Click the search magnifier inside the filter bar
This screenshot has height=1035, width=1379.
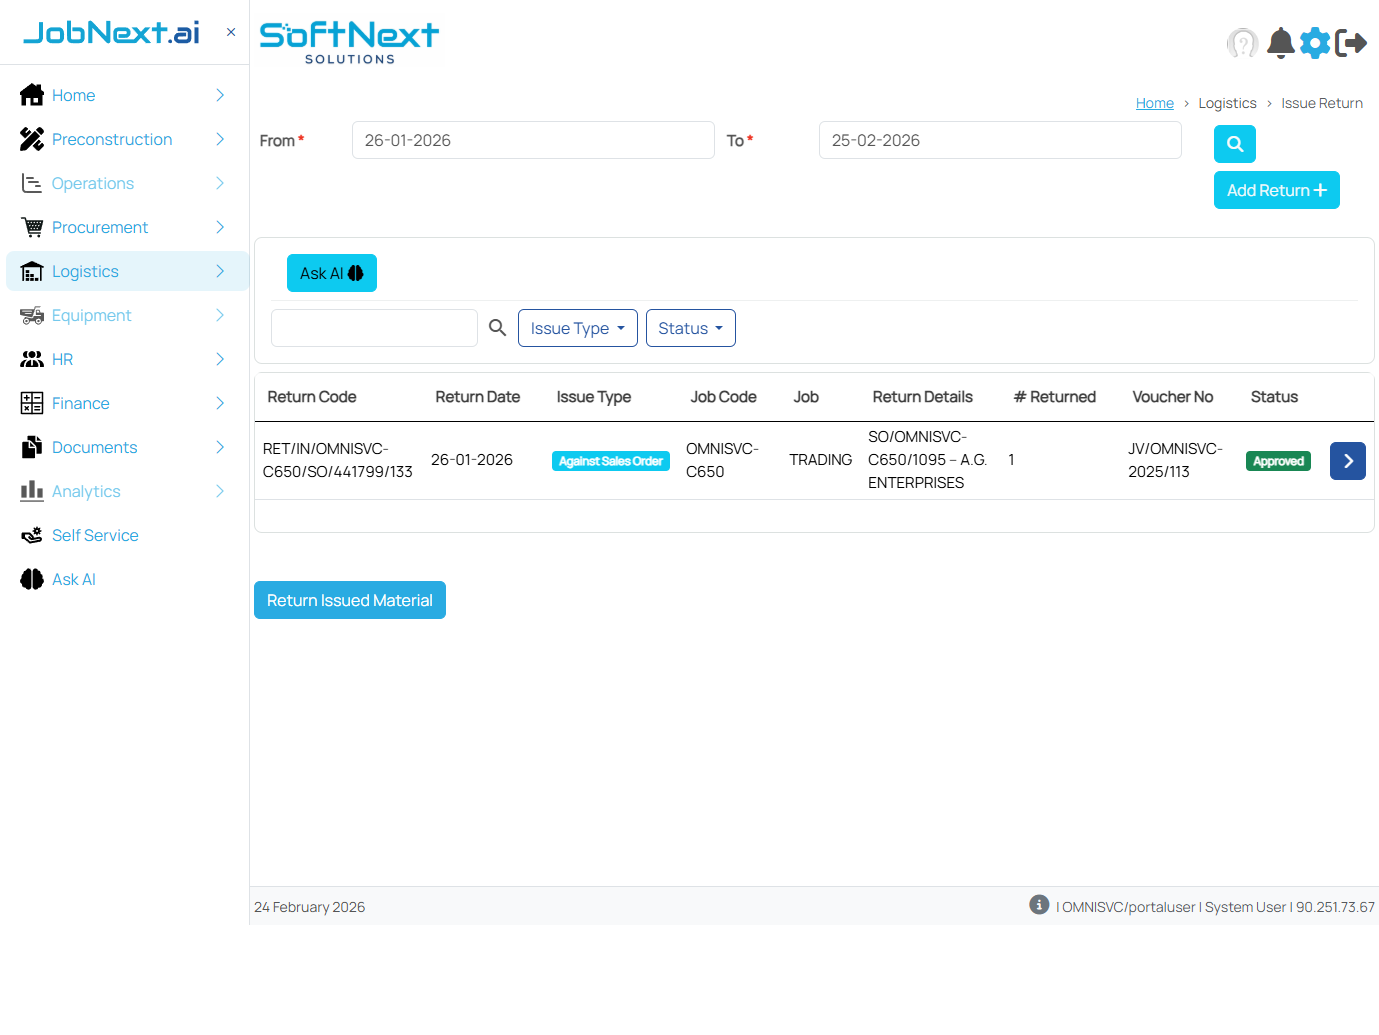click(x=497, y=327)
